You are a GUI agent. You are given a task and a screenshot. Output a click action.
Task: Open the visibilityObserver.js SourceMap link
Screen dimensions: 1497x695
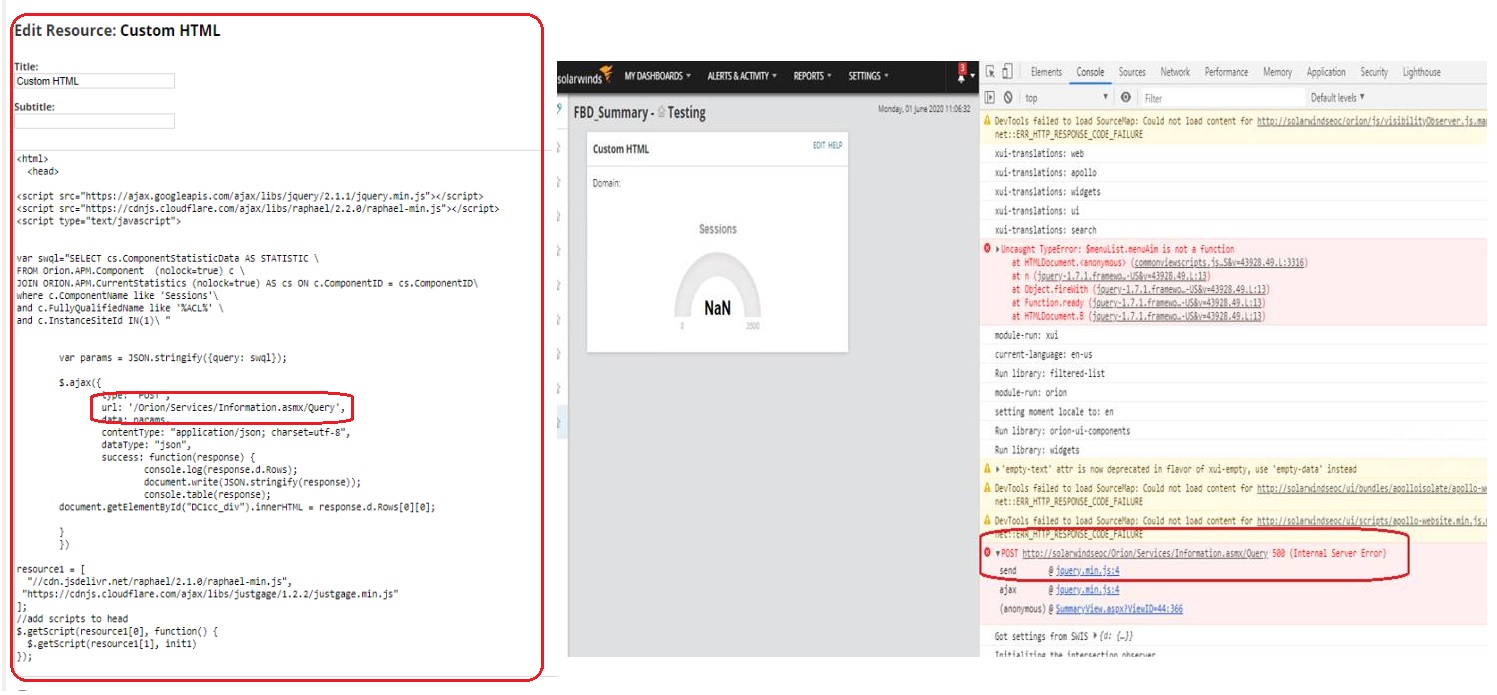1371,121
